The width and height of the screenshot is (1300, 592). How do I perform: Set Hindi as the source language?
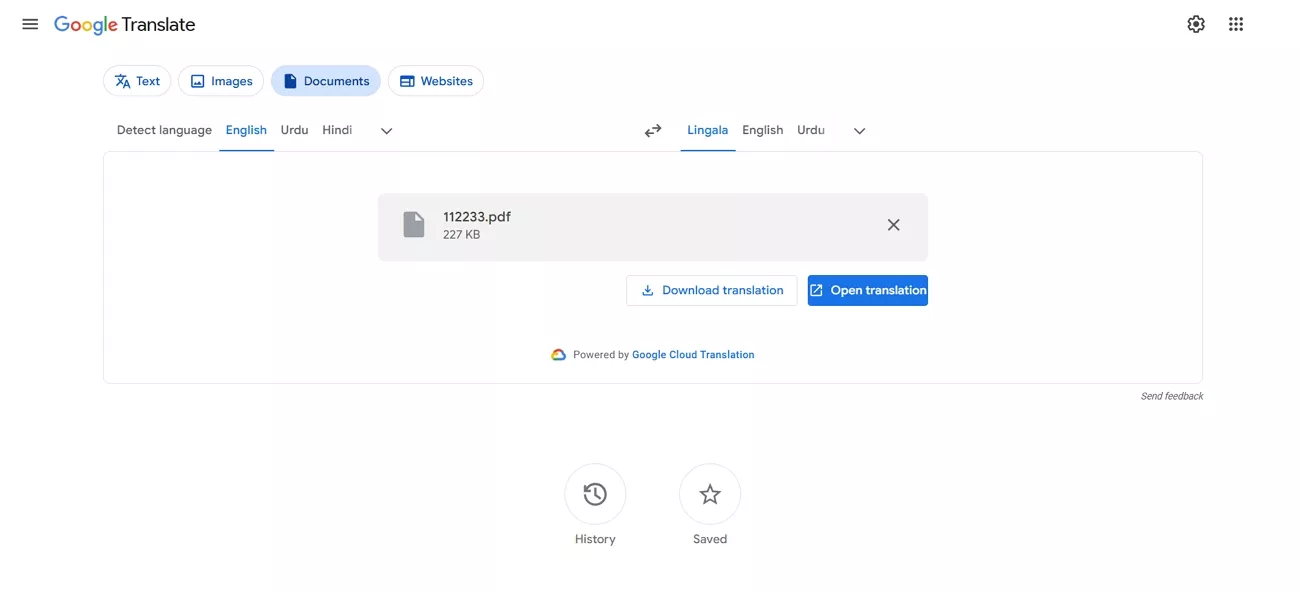coord(337,130)
